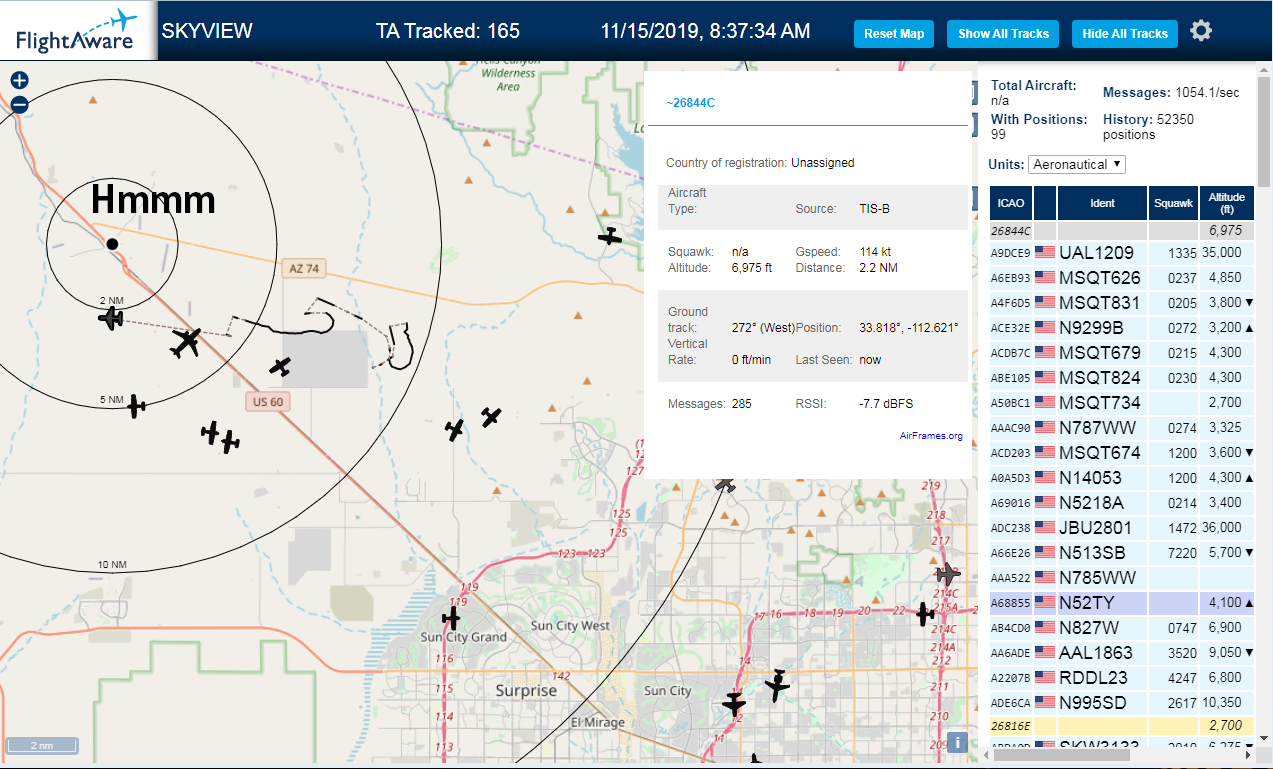Click US flag in MSQT626 row

(x=1045, y=278)
